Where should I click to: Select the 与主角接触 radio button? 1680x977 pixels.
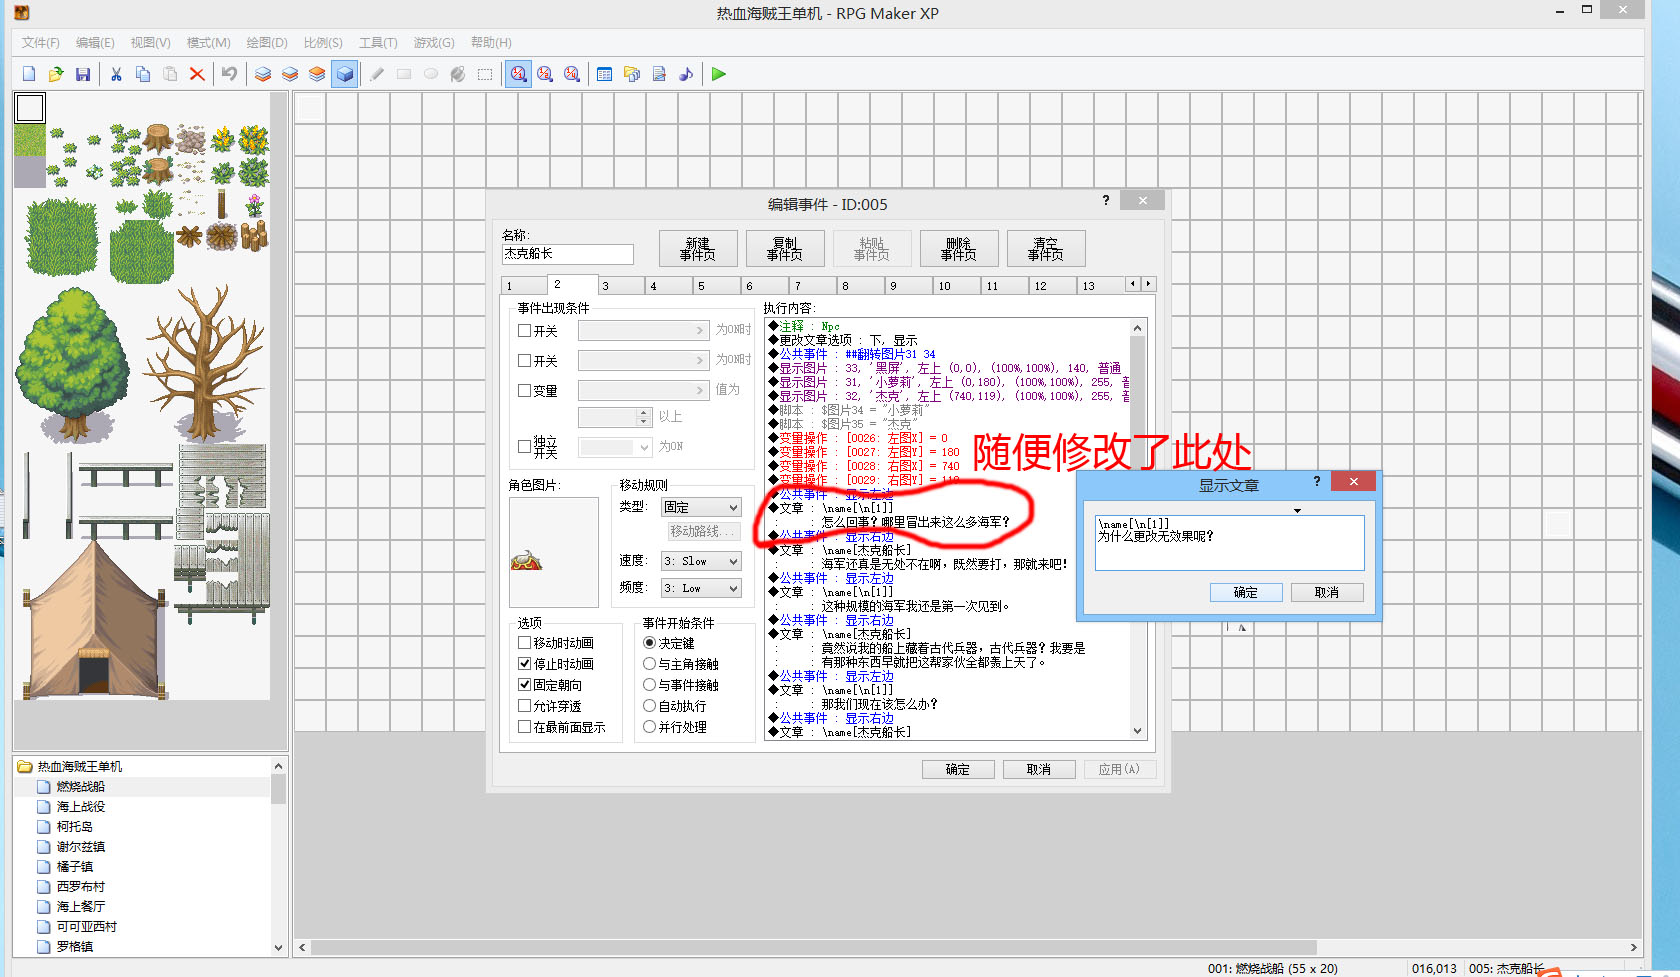click(x=650, y=664)
